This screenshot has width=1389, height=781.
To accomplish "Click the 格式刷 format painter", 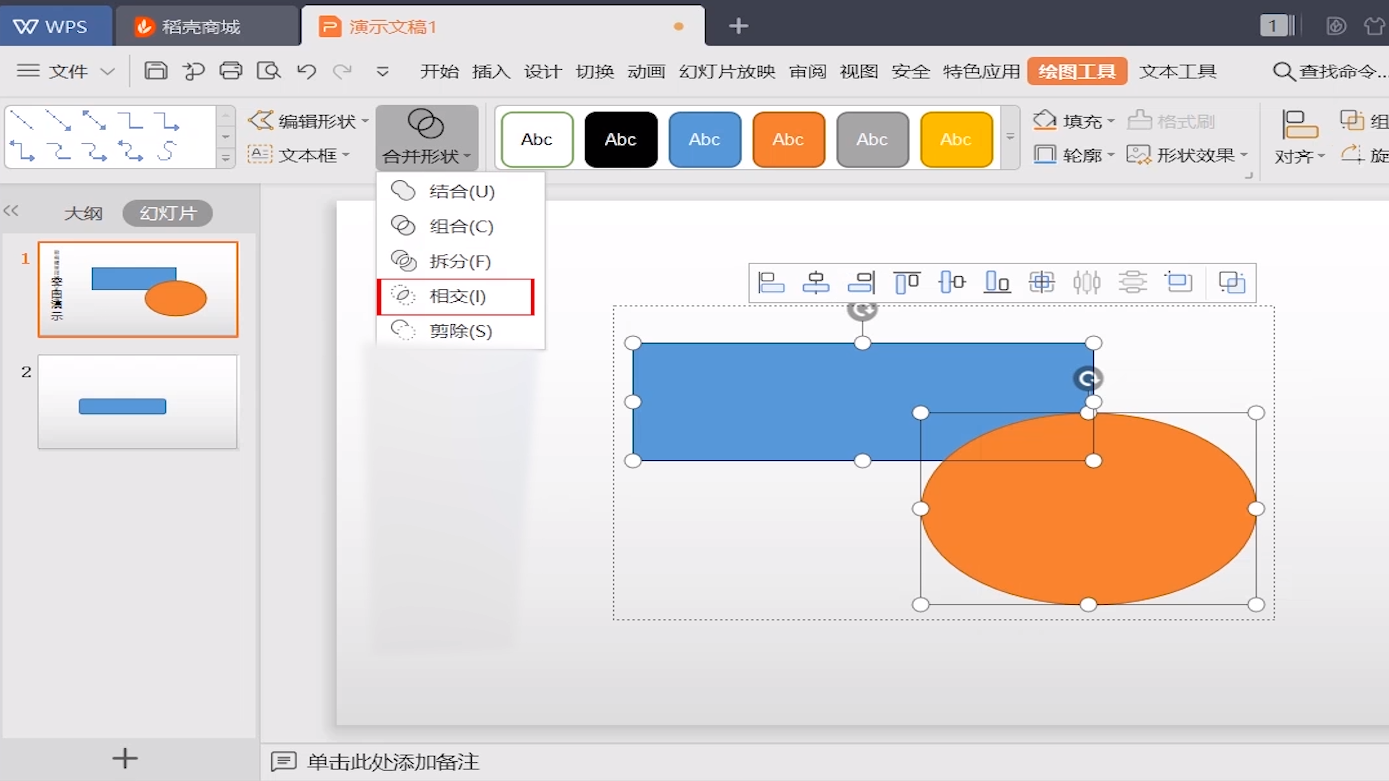I will 1171,121.
